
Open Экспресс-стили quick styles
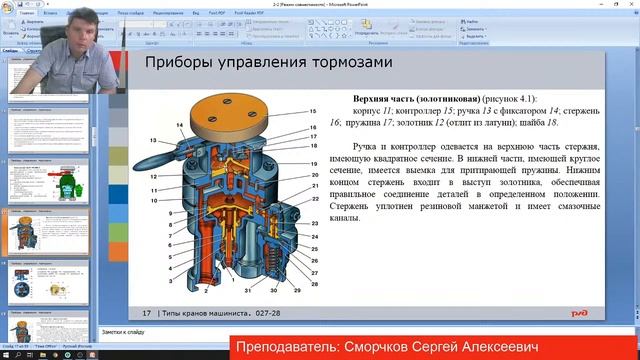[x=393, y=28]
